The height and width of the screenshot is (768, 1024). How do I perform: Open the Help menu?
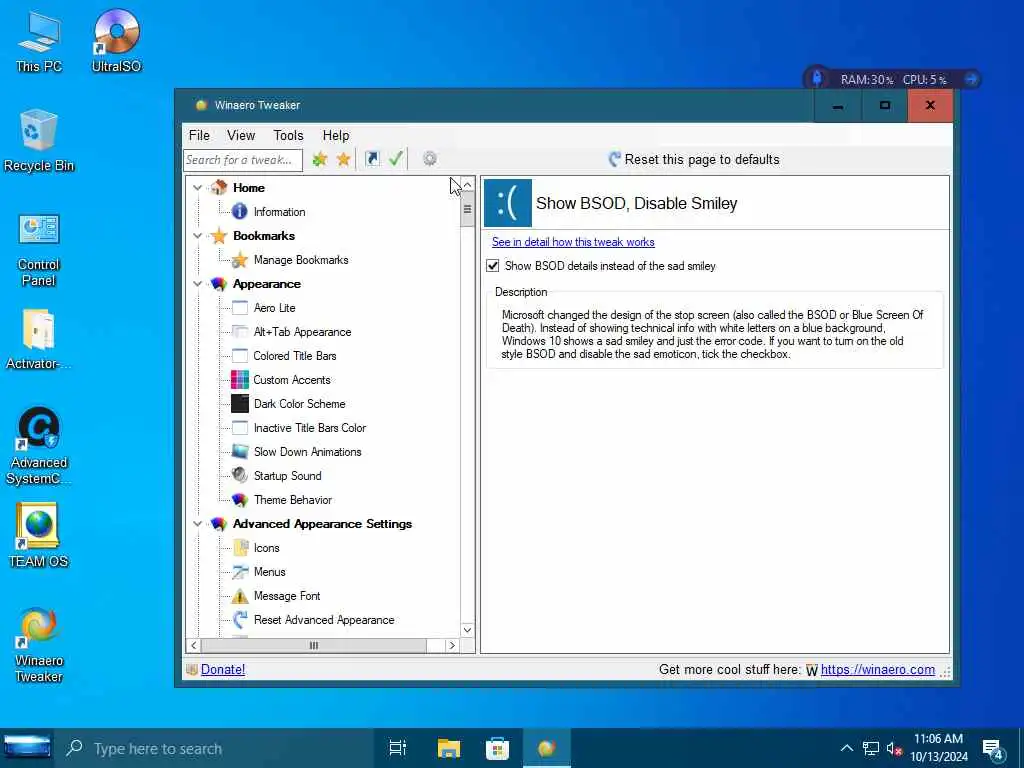click(x=336, y=135)
